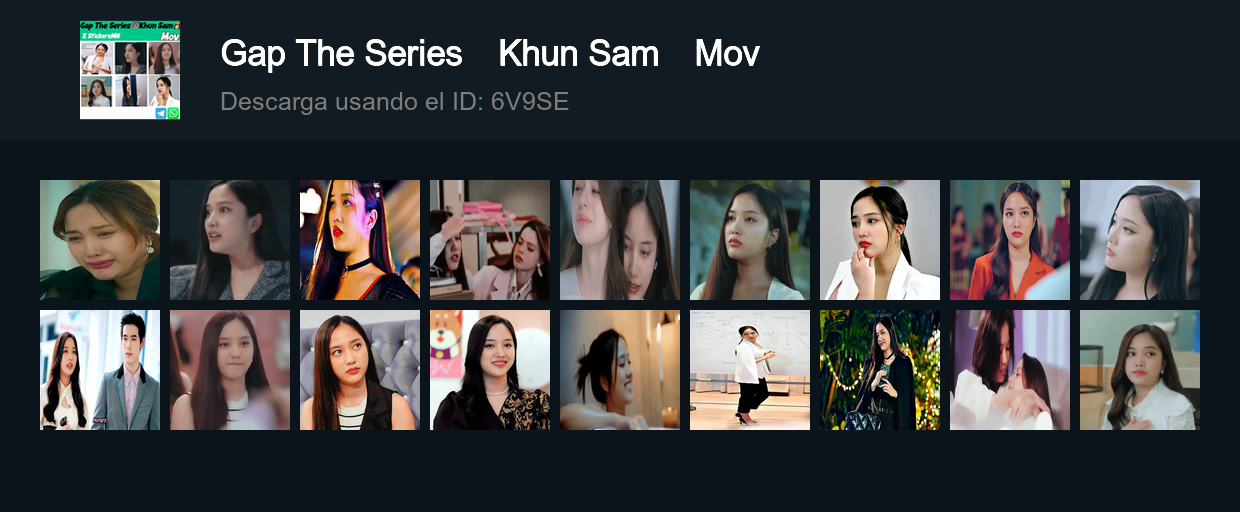This screenshot has width=1240, height=512.
Task: Select the whiteboard walking sticker
Action: (x=750, y=370)
